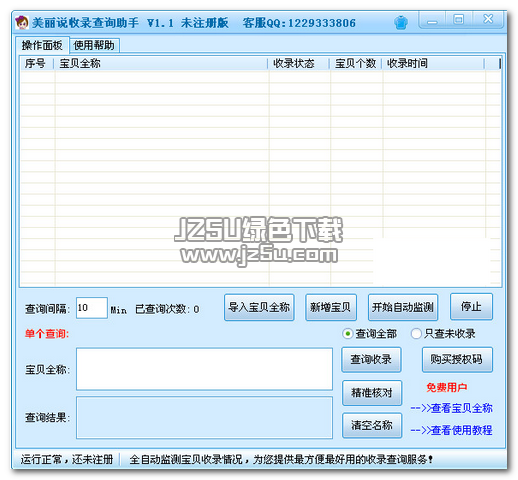
Task: Close the application window
Action: point(488,19)
